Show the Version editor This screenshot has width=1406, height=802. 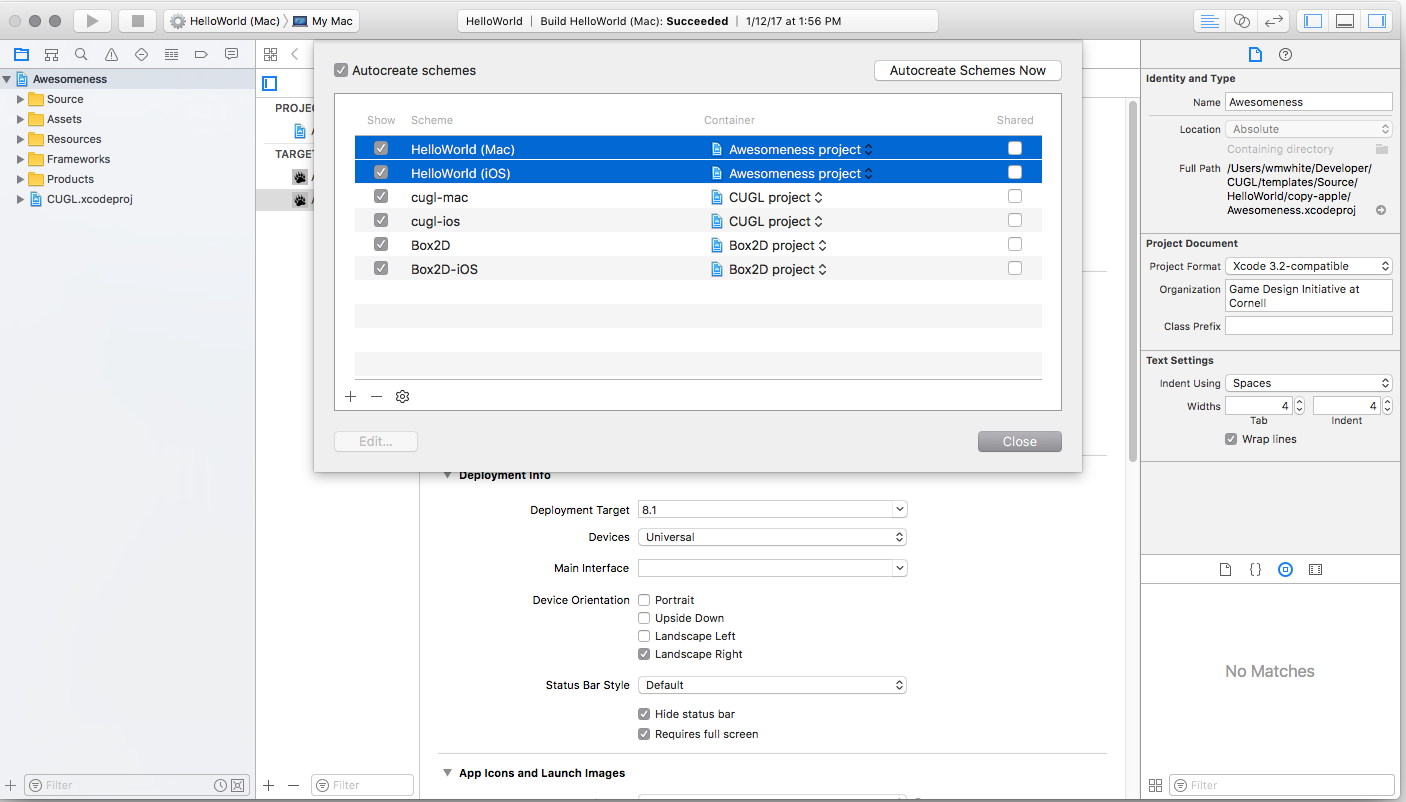tap(1273, 21)
